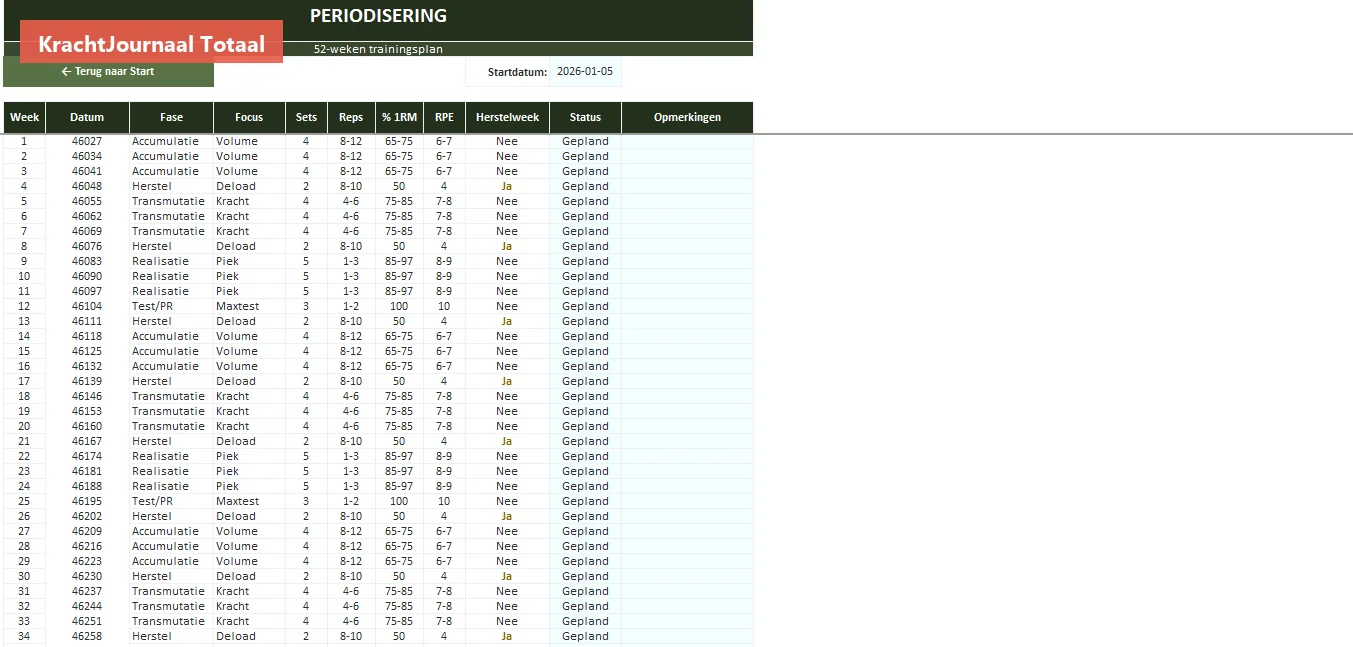Screen dimensions: 1353x647
Task: Click the Fase column header
Action: click(171, 117)
